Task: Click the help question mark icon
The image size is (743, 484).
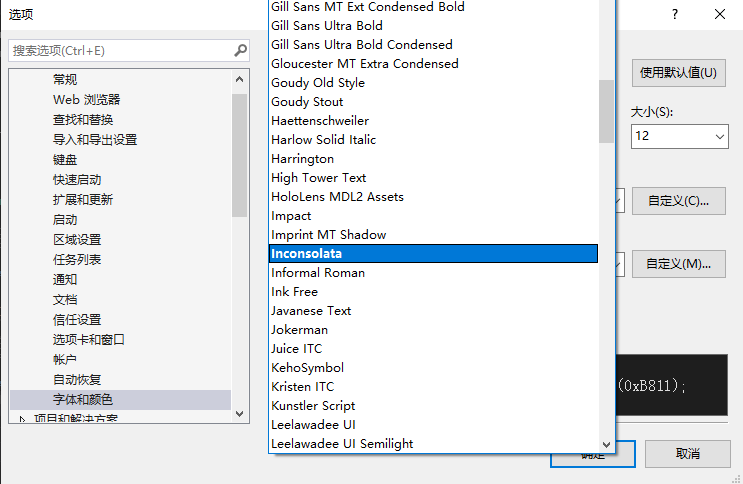Action: (675, 14)
